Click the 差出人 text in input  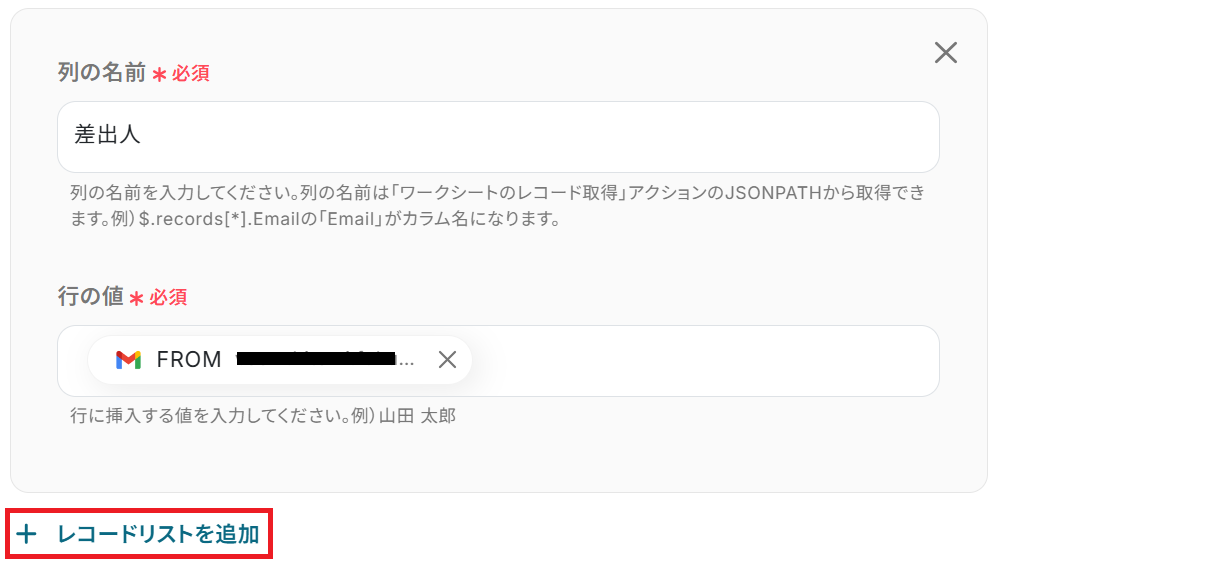(x=108, y=136)
